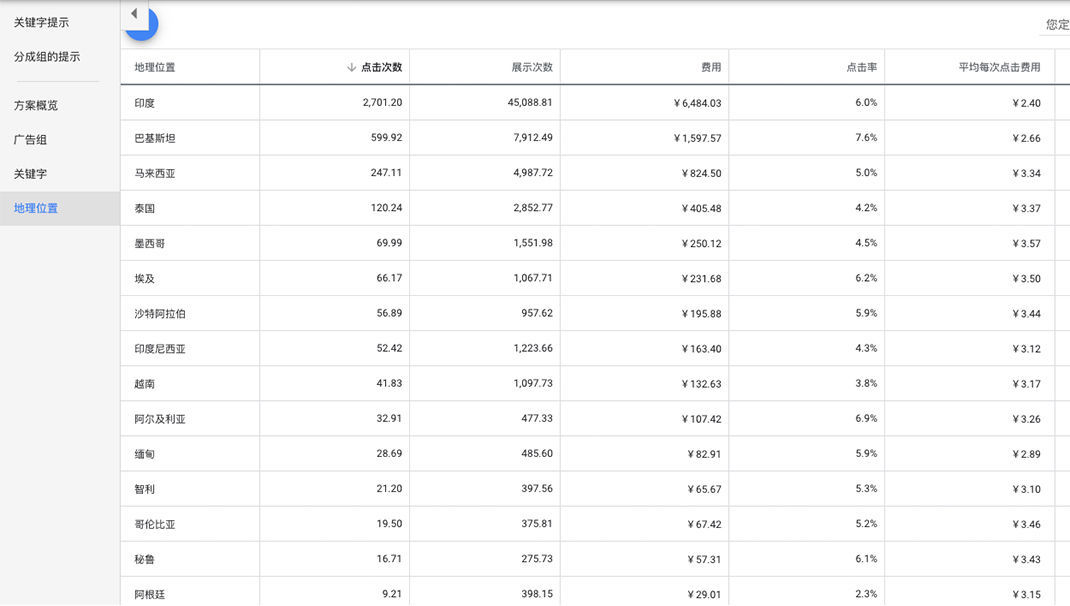The image size is (1070, 606).
Task: Sort by 平均每次点击费用 header
Action: (999, 68)
